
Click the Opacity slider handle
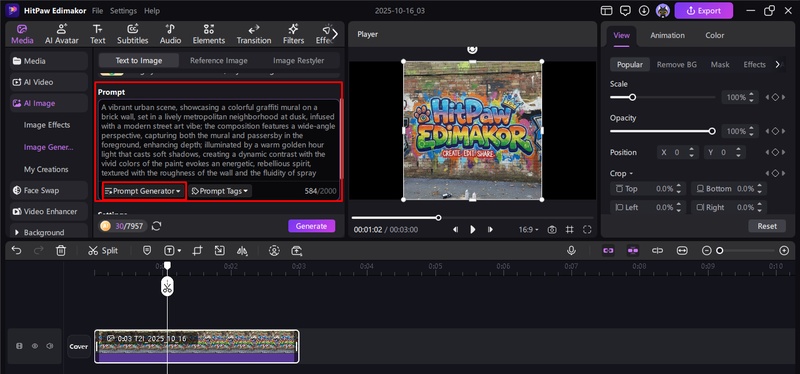[x=712, y=131]
